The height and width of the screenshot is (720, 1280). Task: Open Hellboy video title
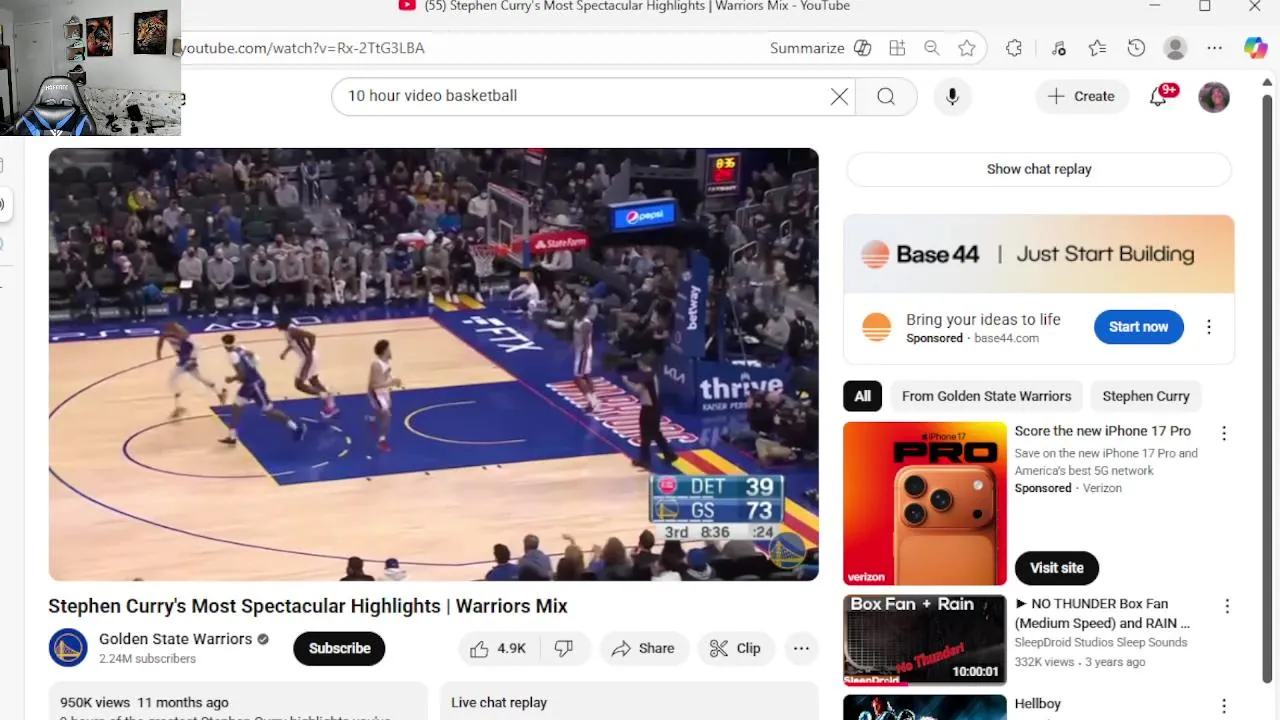[x=1037, y=704]
